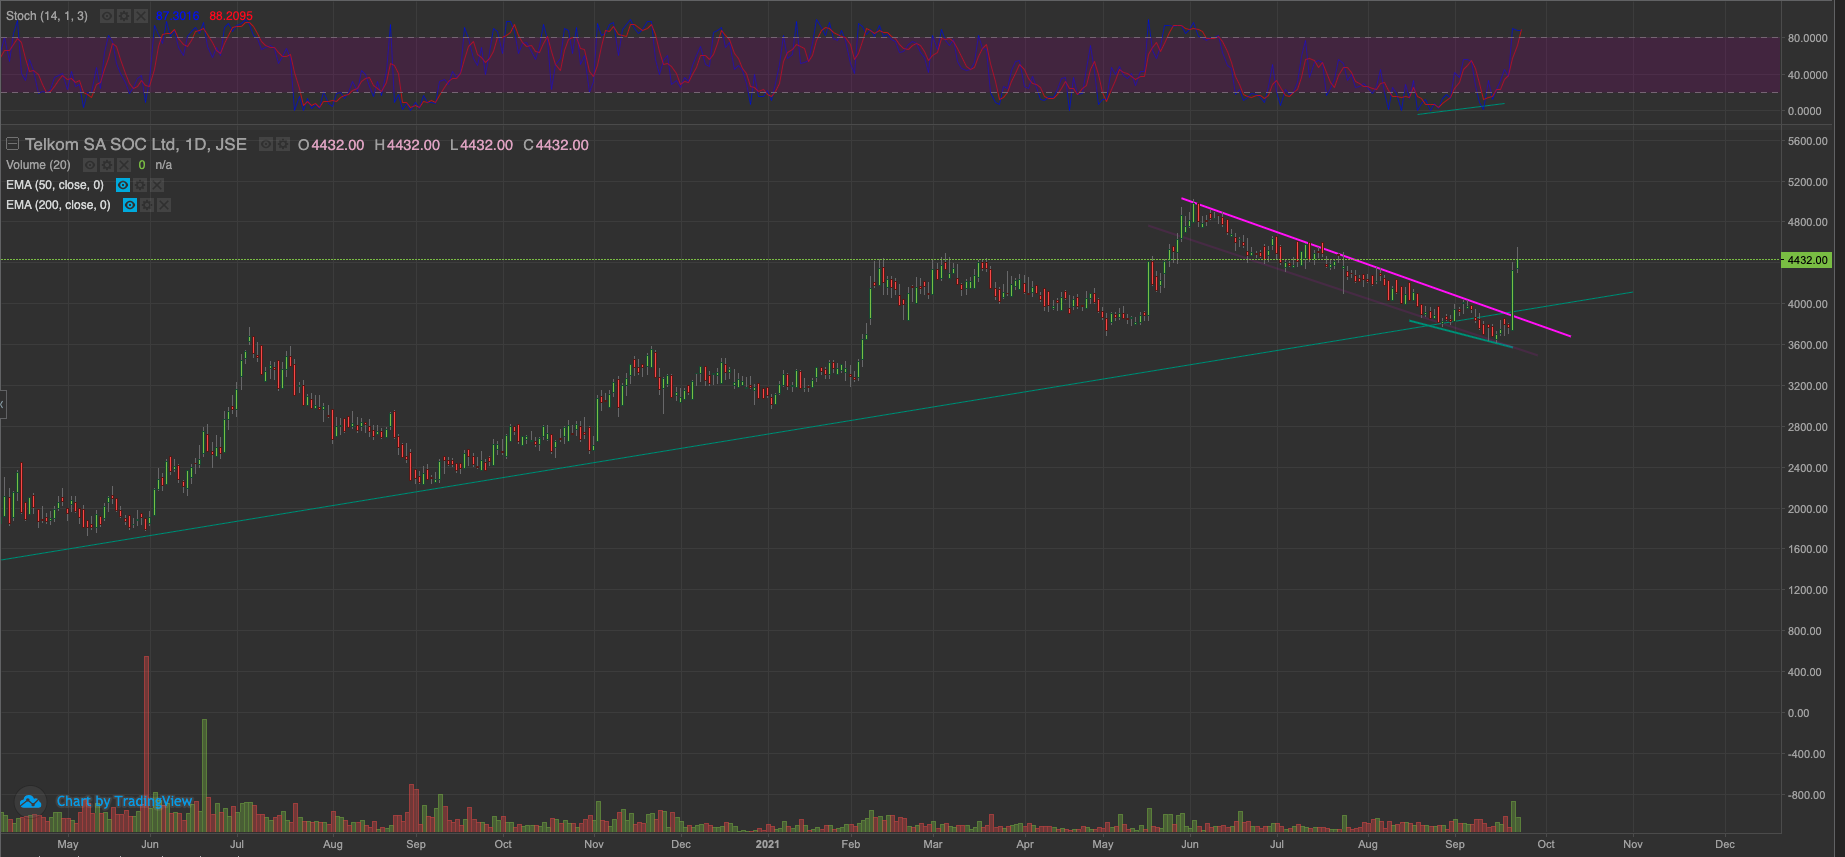Viewport: 1845px width, 857px height.
Task: Click the Chart by TradingView link
Action: 124,801
